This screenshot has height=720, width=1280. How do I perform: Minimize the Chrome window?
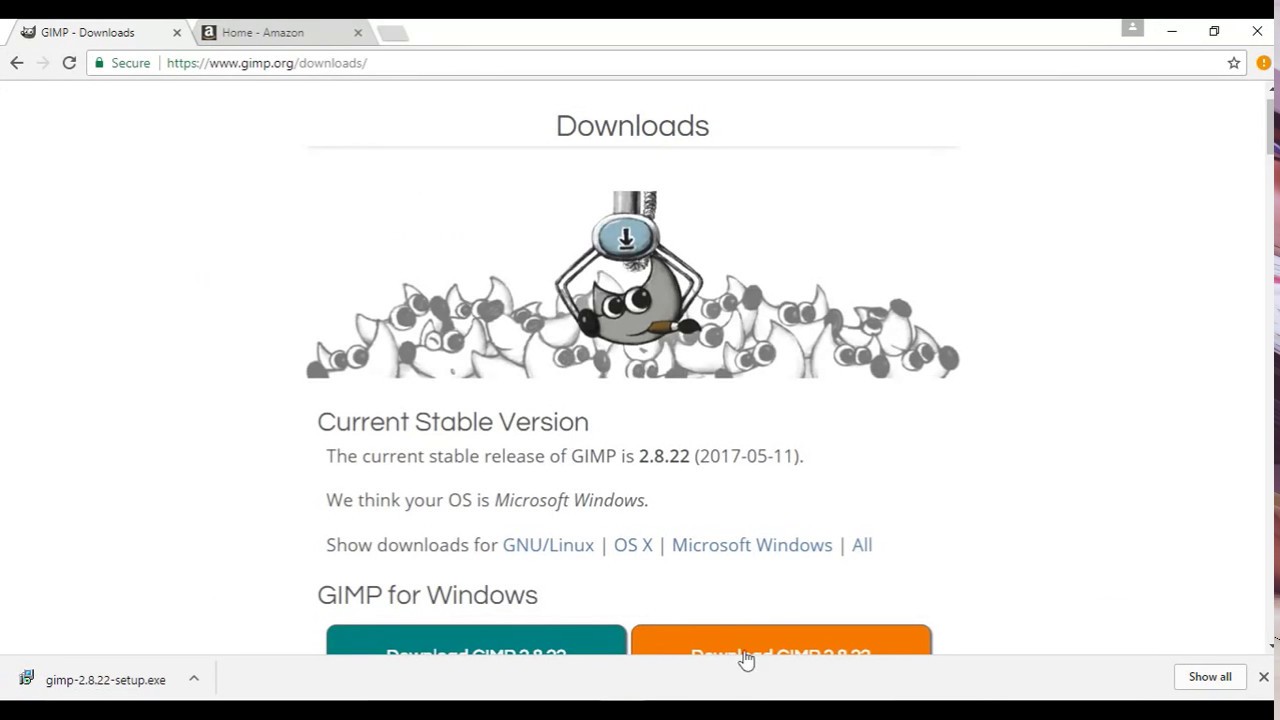click(x=1172, y=32)
